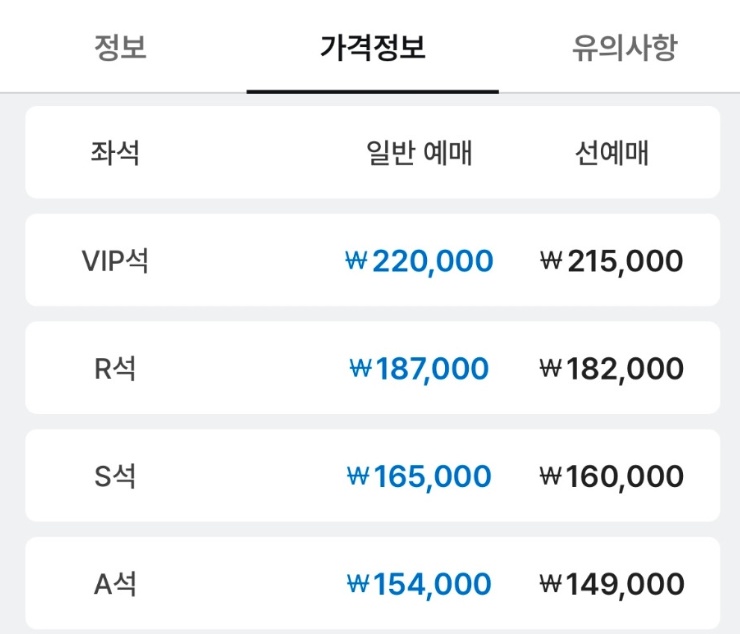Select the S석 seat label
740x634 pixels.
click(115, 476)
